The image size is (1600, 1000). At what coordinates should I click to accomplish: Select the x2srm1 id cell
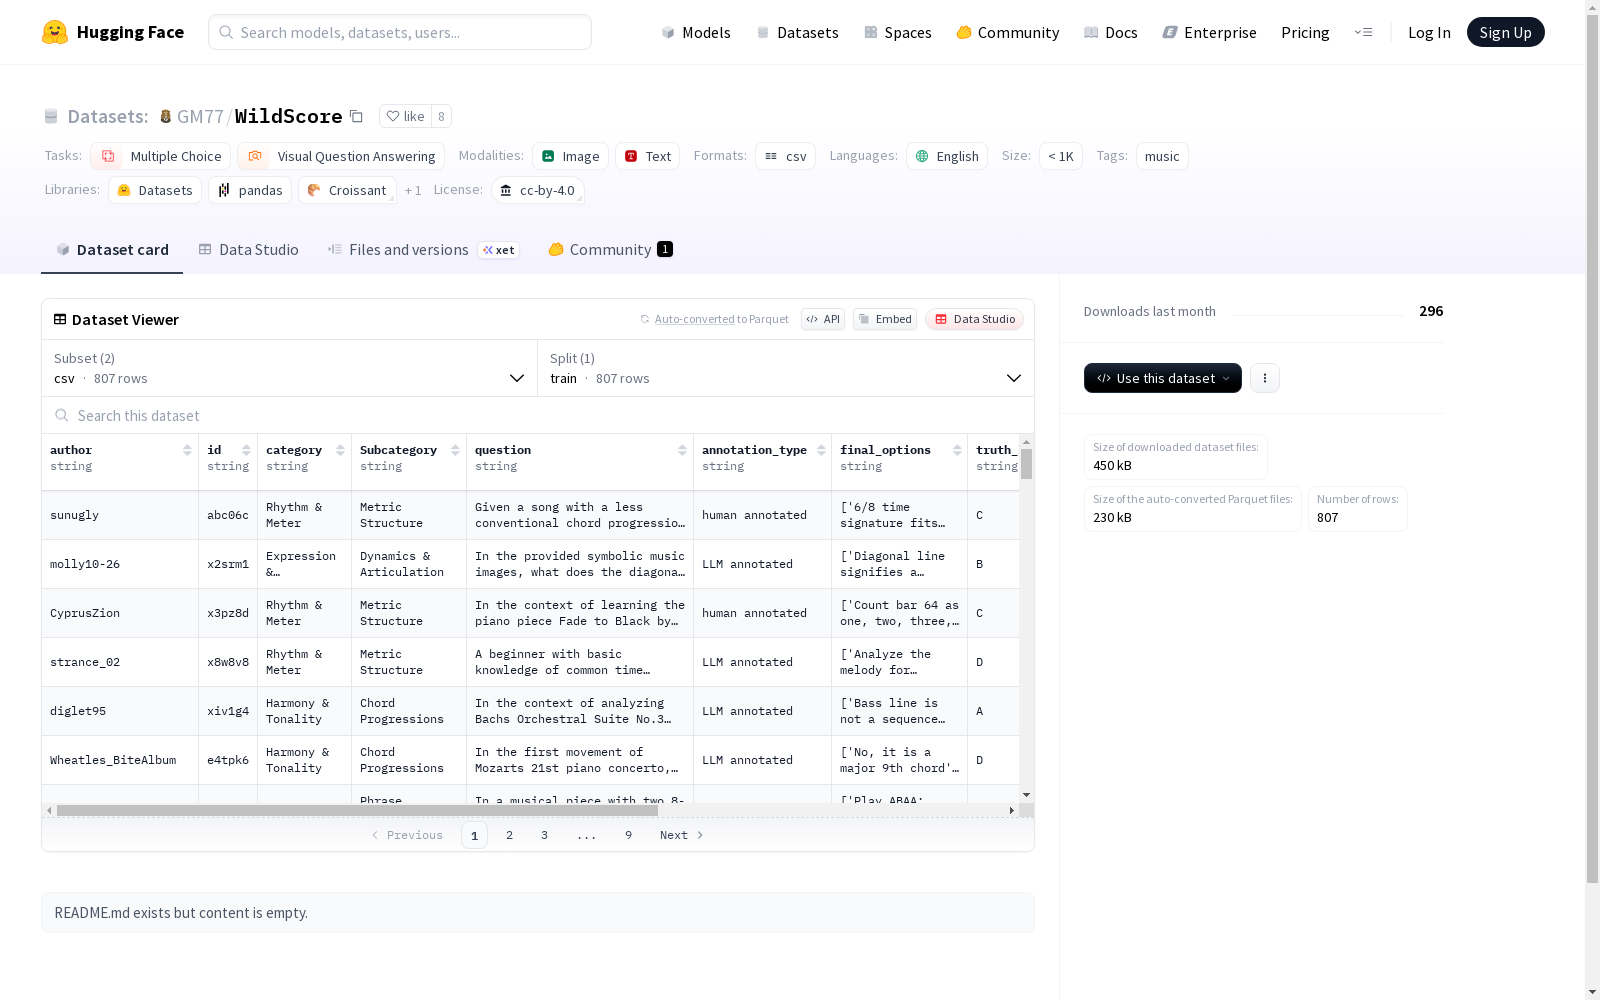pyautogui.click(x=228, y=564)
